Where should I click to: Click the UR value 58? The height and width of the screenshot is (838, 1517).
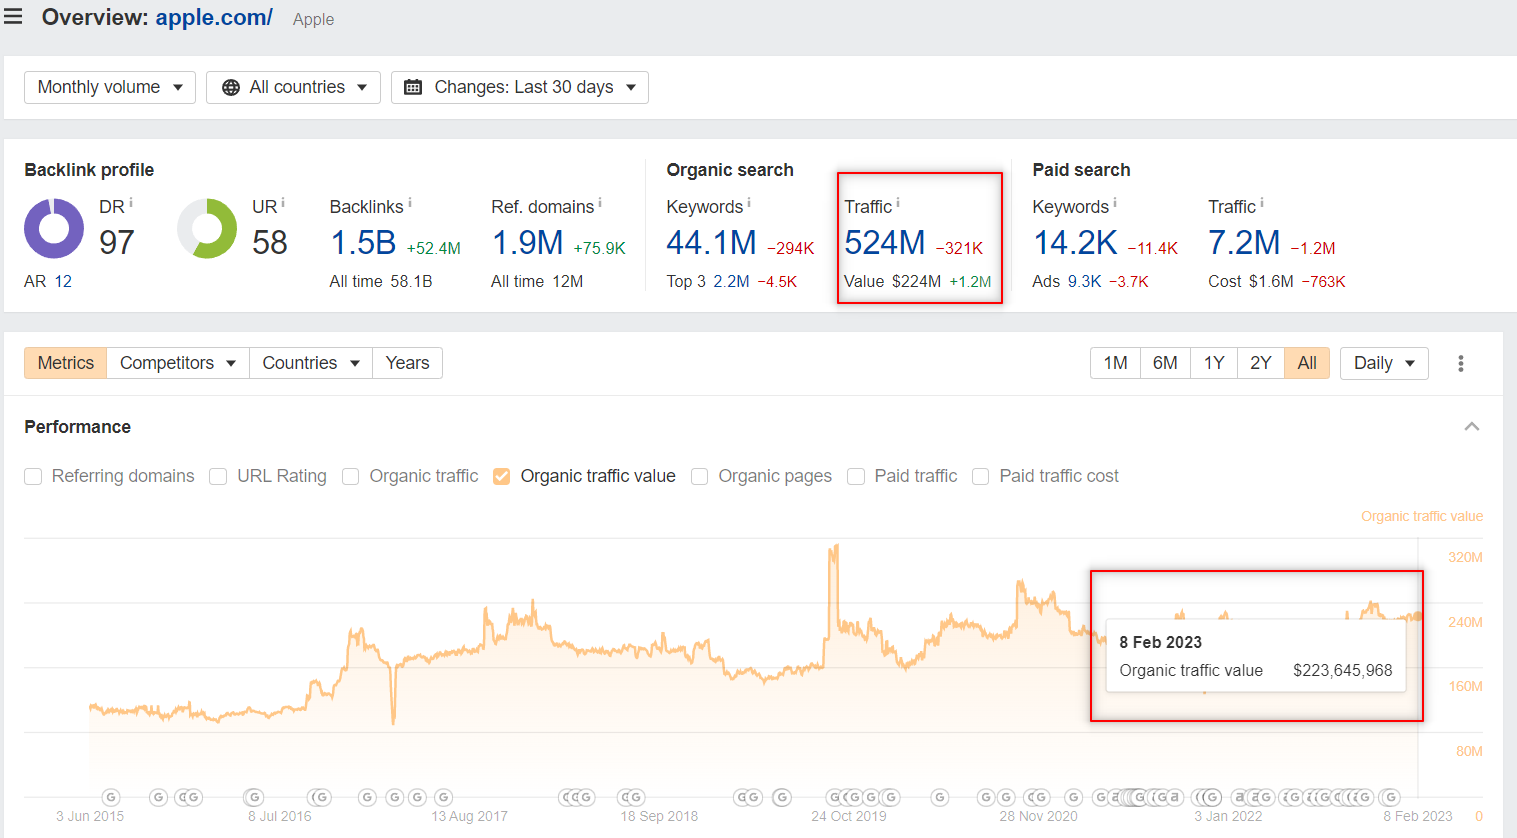270,243
